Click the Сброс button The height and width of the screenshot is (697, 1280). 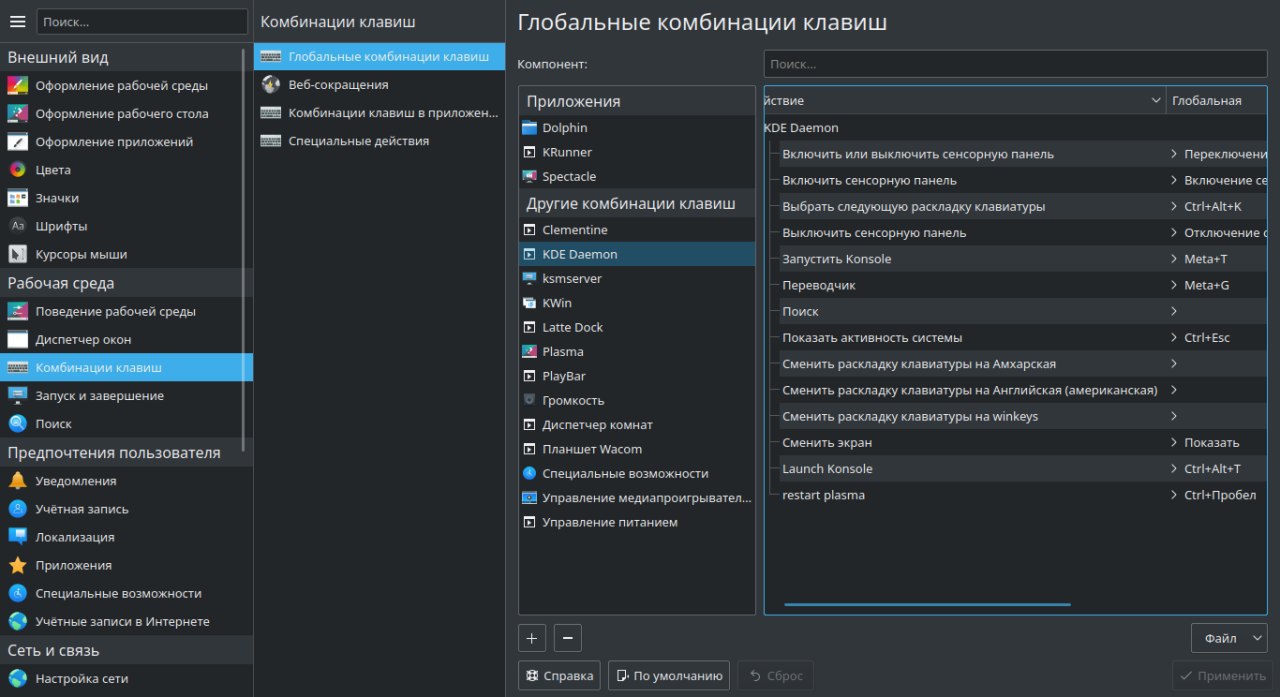775,675
